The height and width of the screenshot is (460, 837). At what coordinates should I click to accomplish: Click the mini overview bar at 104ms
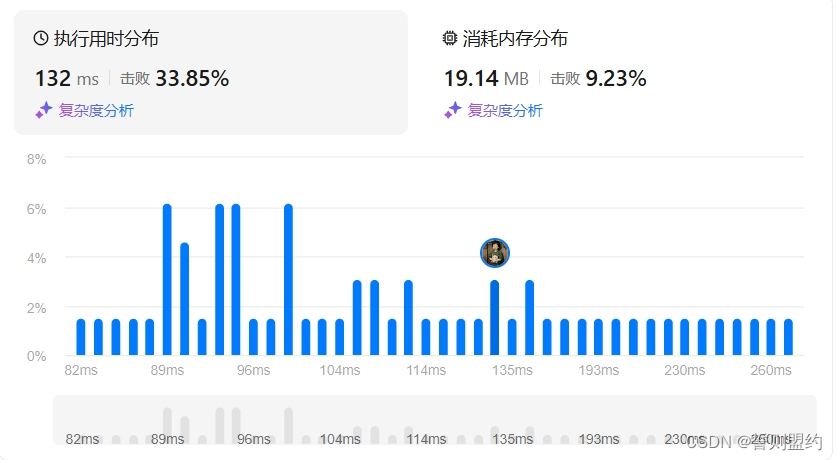tap(339, 439)
